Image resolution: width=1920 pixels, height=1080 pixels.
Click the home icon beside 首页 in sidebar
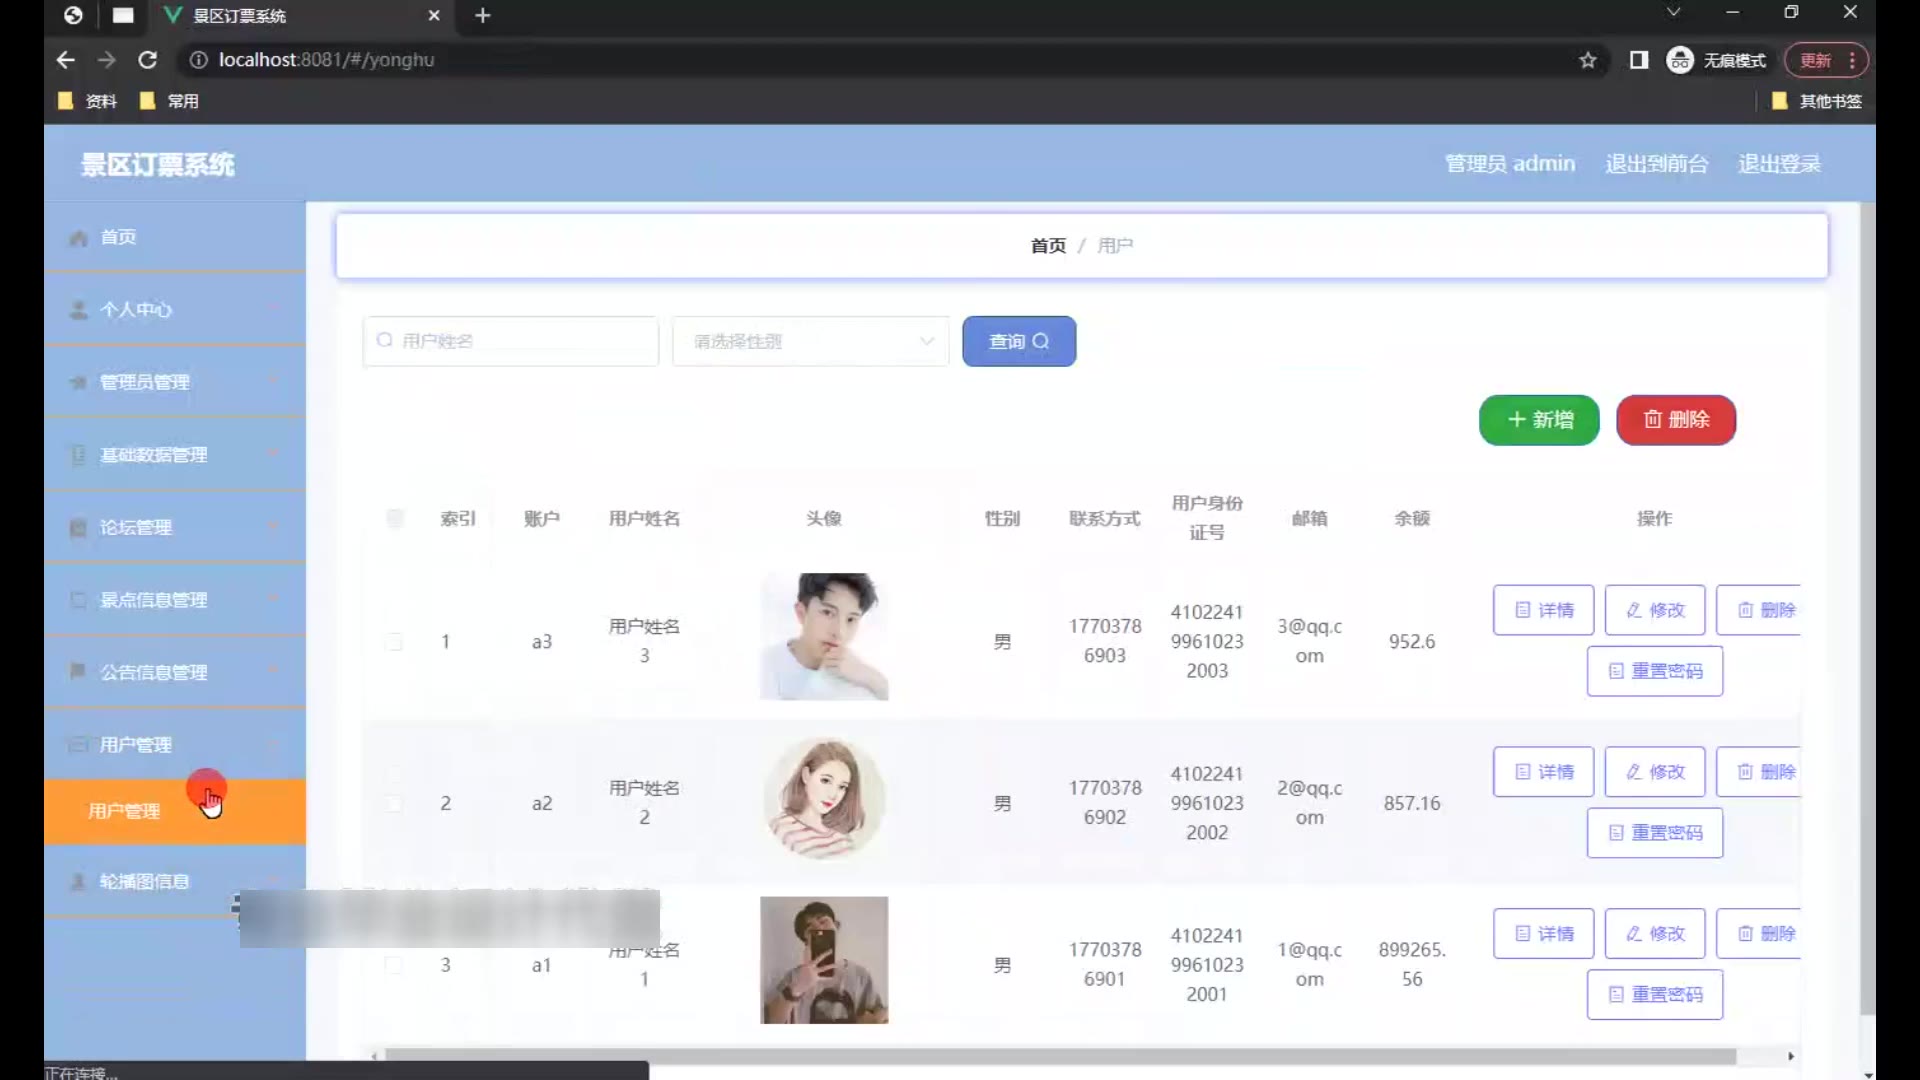[x=78, y=238]
